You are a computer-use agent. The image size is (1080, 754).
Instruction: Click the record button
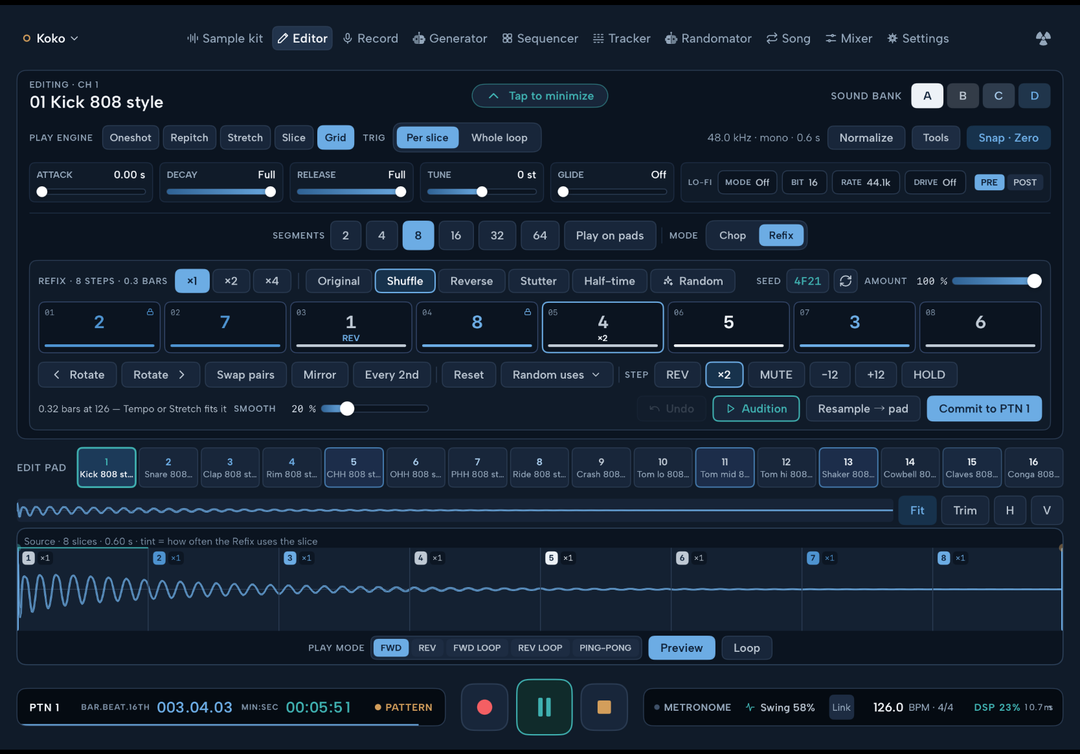point(484,707)
